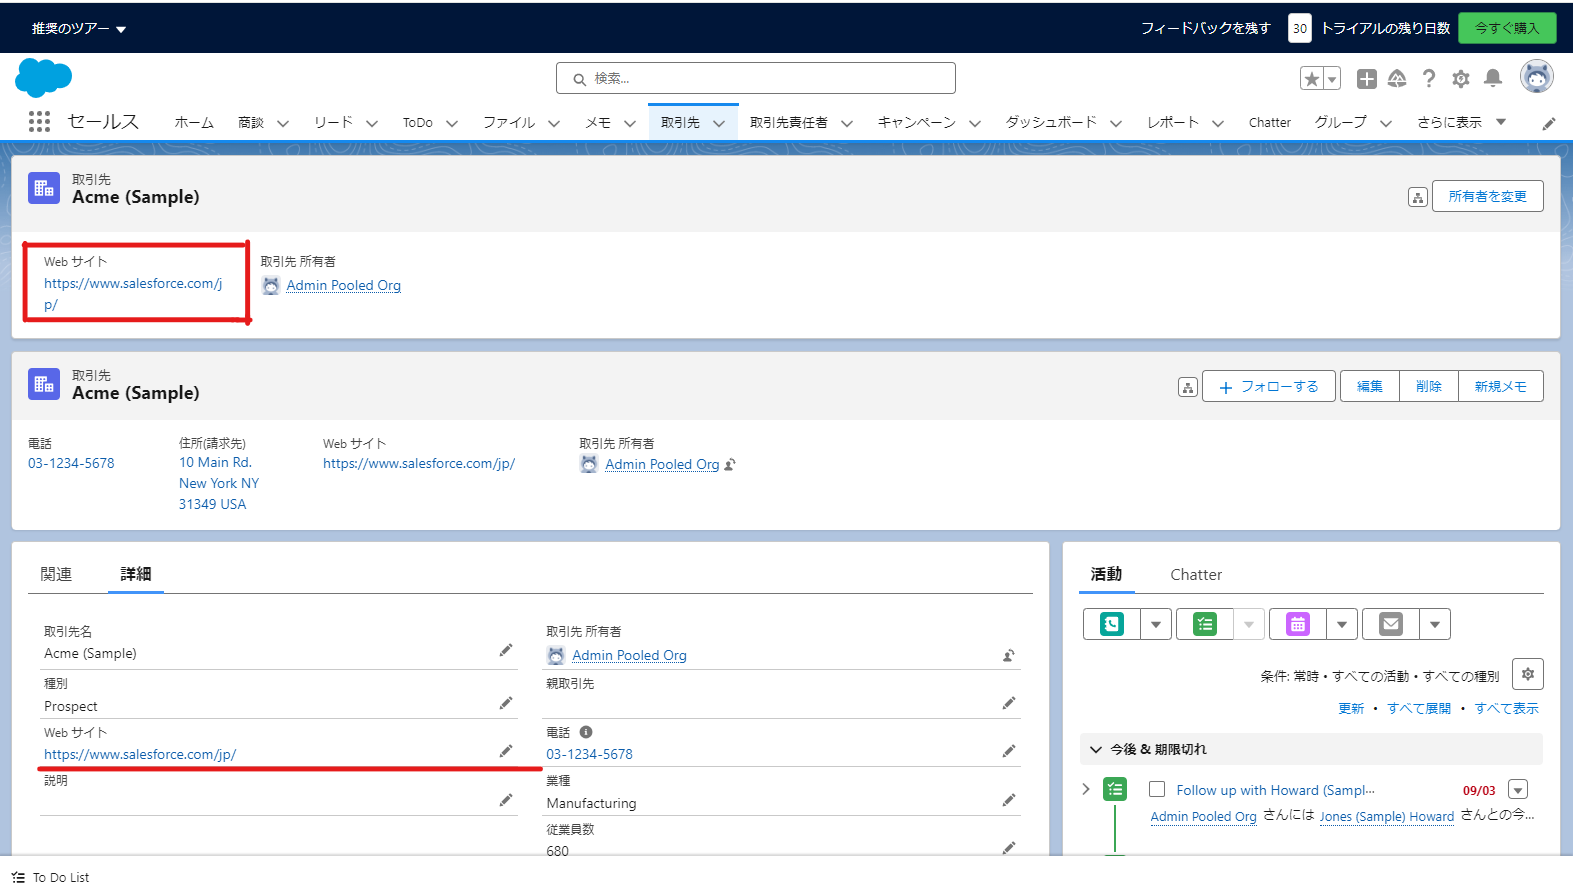
Task: Open the Trailhead guidance icon
Action: point(1397,79)
